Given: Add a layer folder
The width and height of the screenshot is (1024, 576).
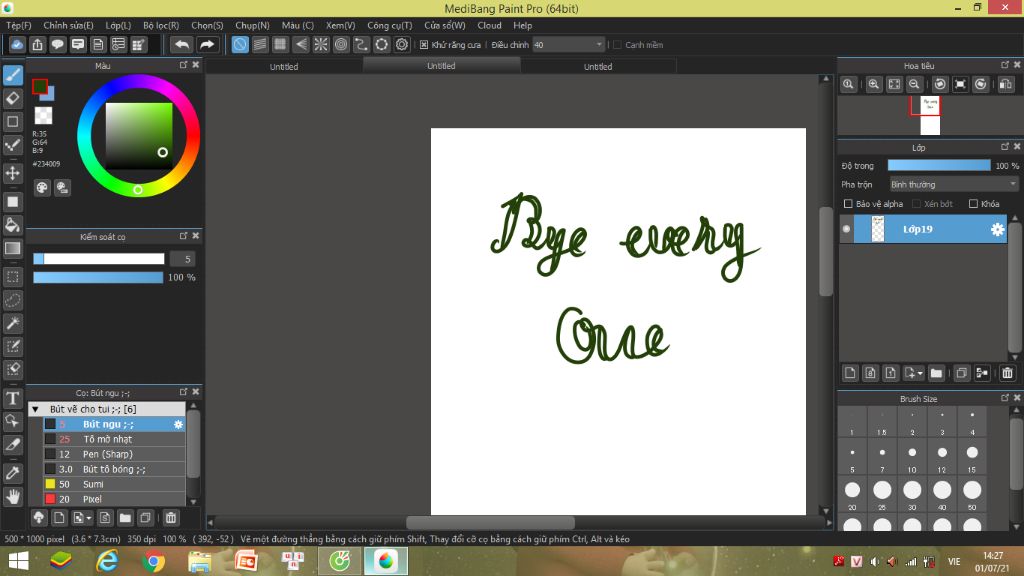Looking at the screenshot, I should pyautogui.click(x=936, y=373).
